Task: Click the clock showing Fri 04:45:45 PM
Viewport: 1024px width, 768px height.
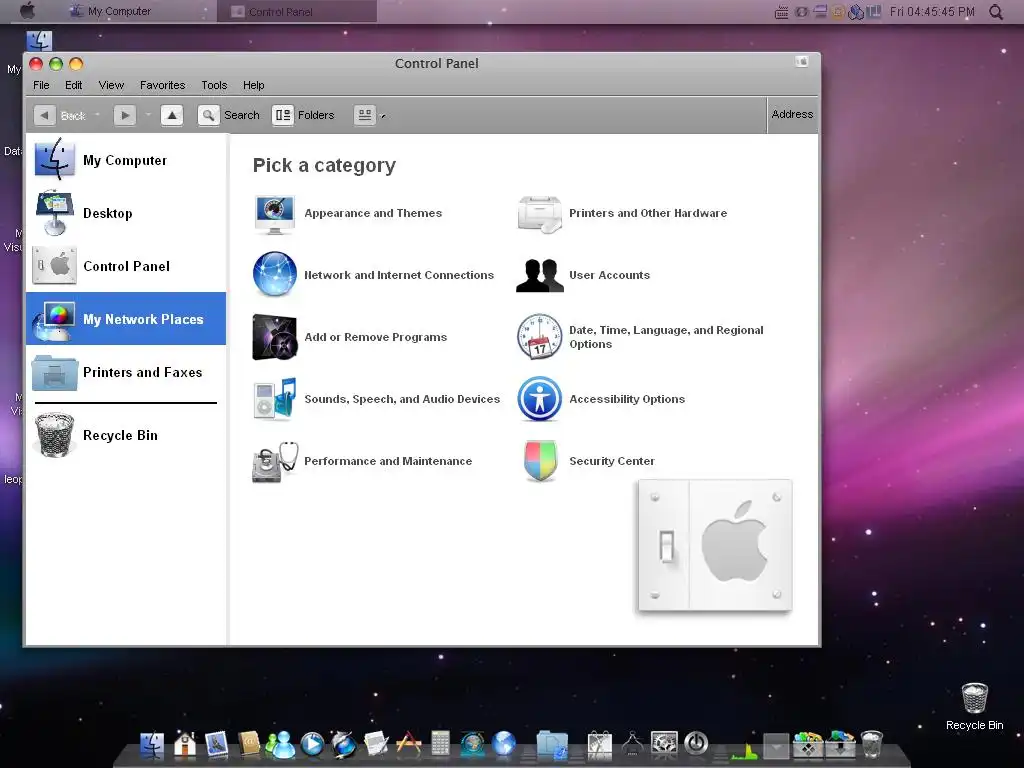Action: click(x=932, y=12)
